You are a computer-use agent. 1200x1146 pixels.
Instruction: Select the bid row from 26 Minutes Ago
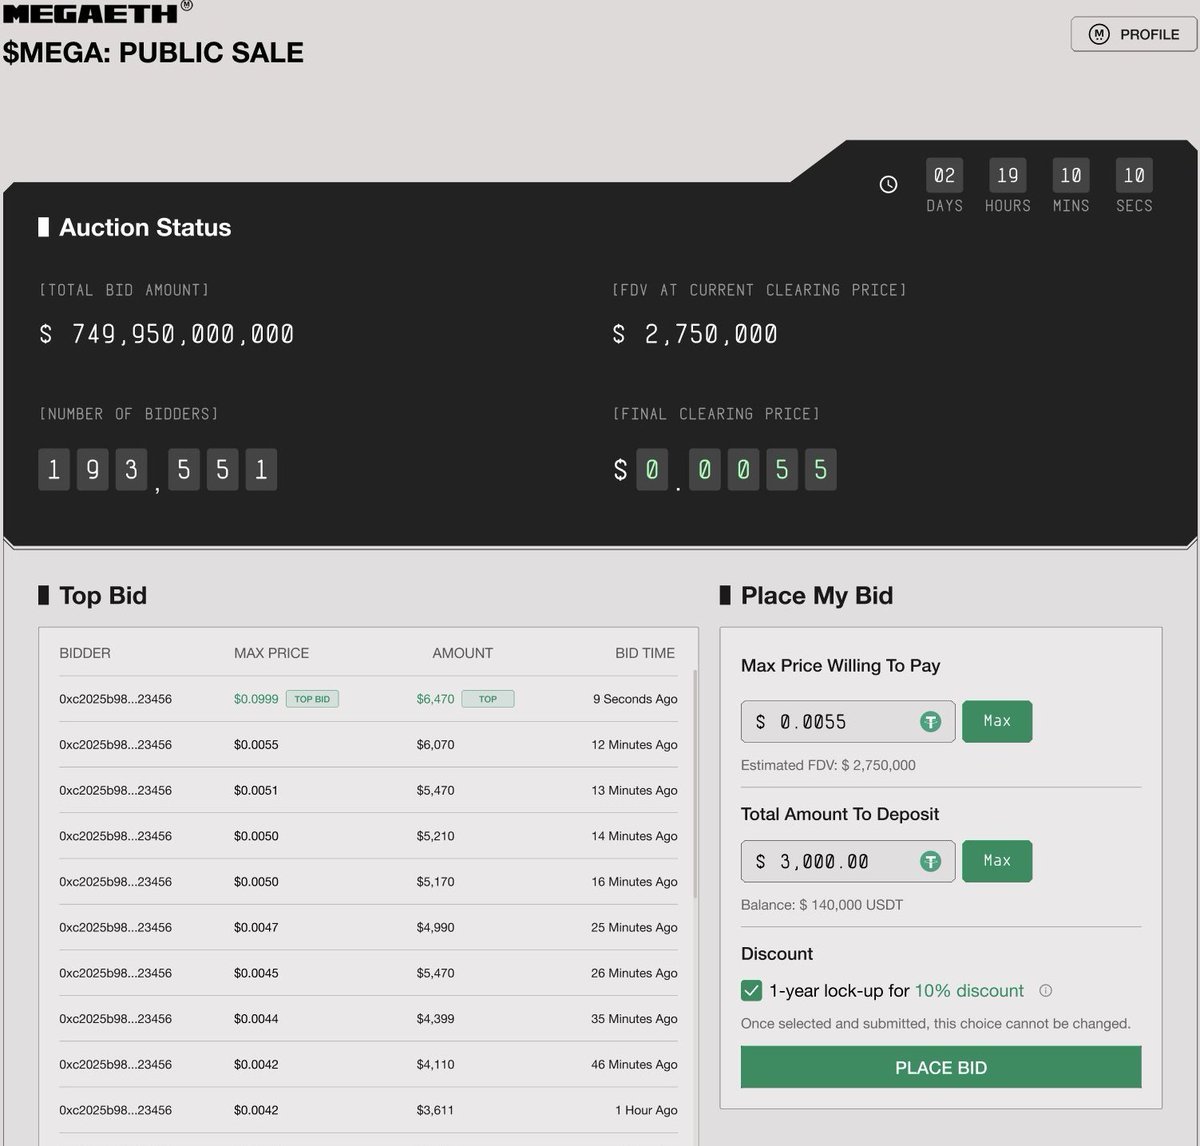(368, 973)
